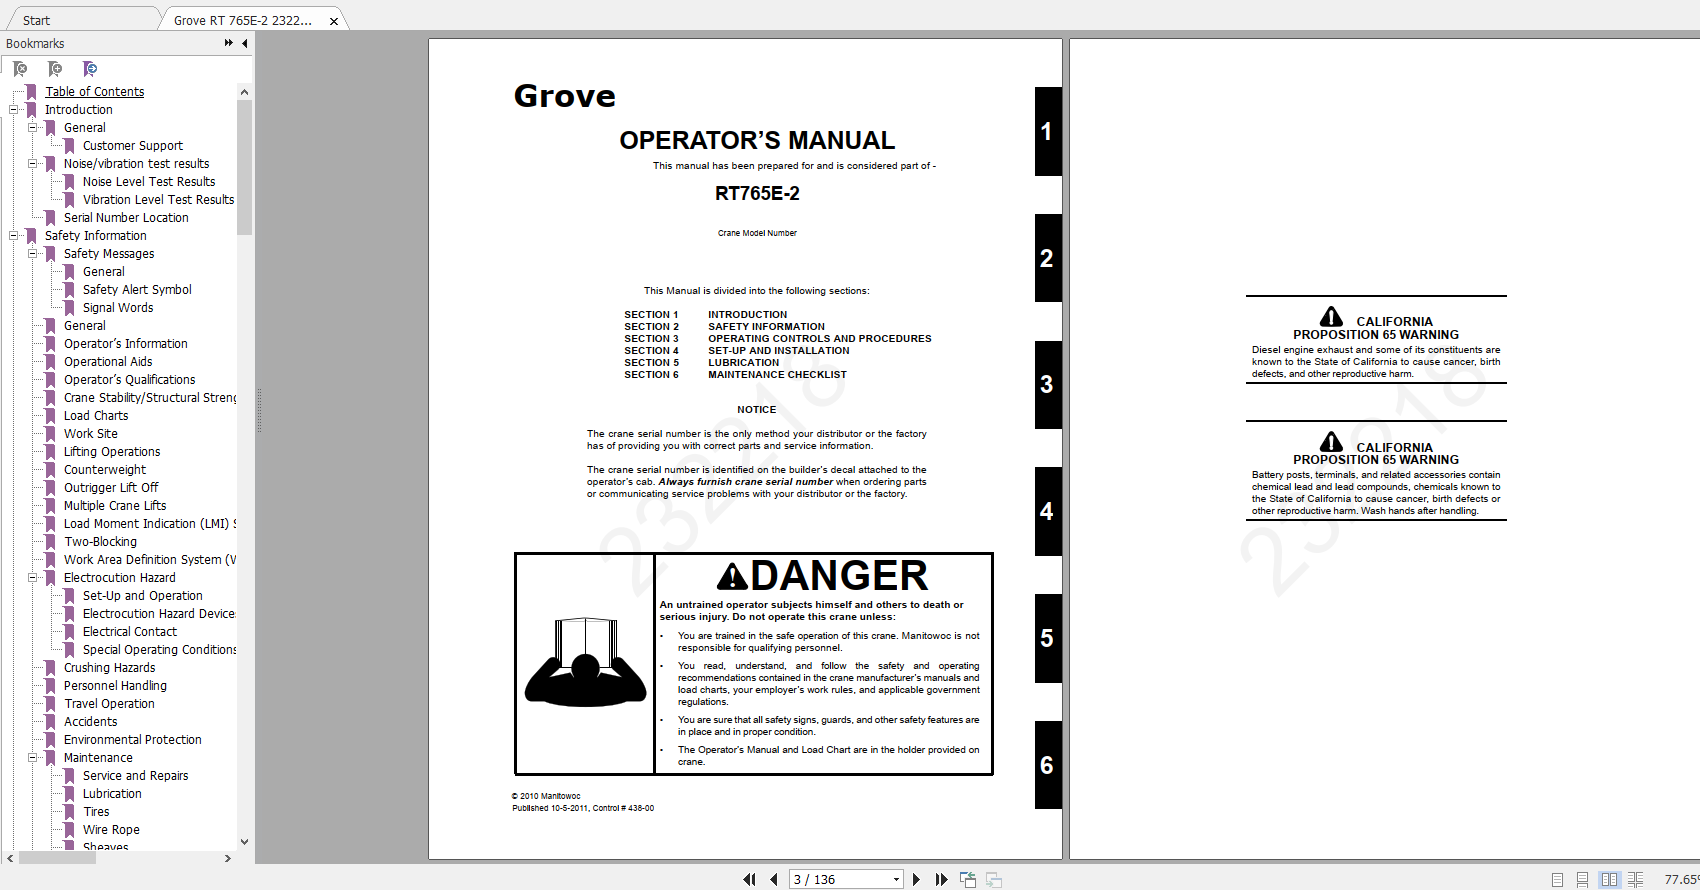This screenshot has width=1700, height=890.
Task: Select the Travel Operation bookmark
Action: [x=109, y=704]
